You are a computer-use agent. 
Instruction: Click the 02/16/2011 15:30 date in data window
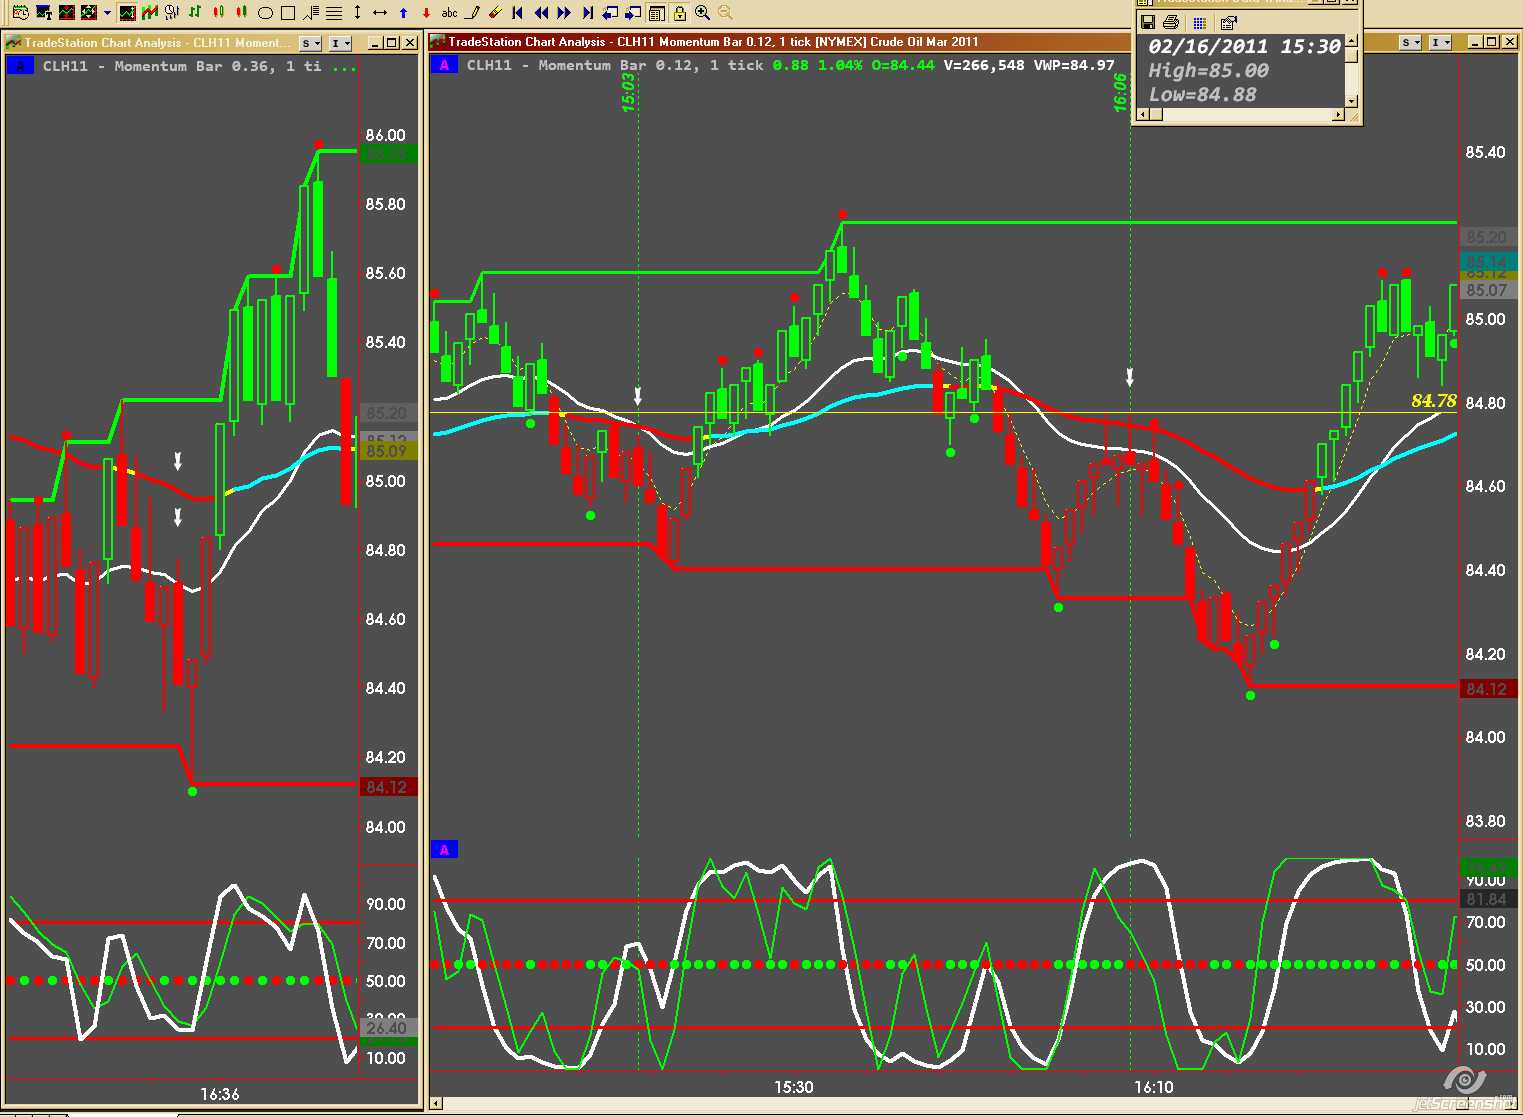pos(1244,47)
